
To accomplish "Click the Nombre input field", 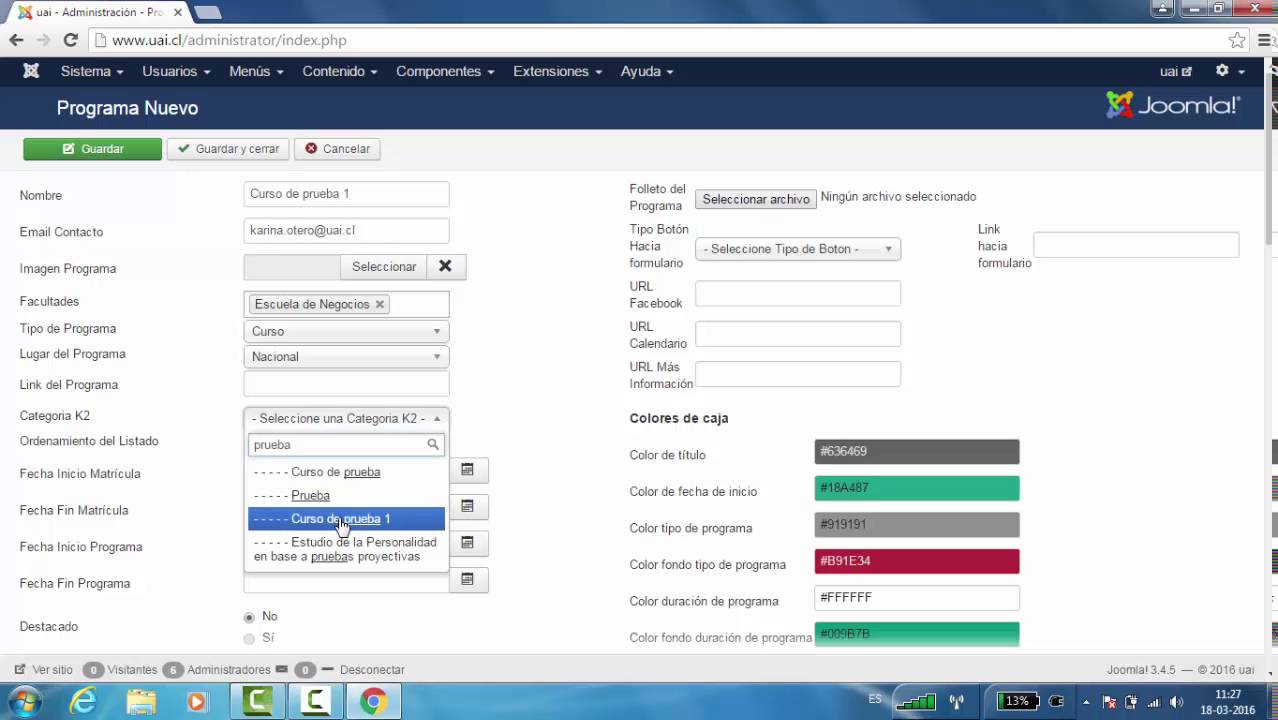I will 346,194.
